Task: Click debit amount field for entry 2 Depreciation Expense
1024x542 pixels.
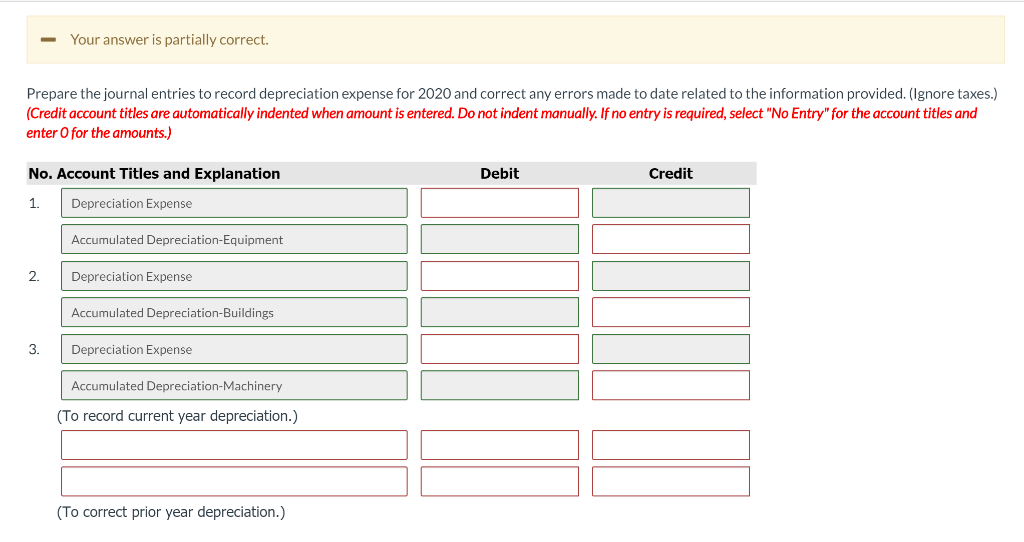Action: (500, 276)
